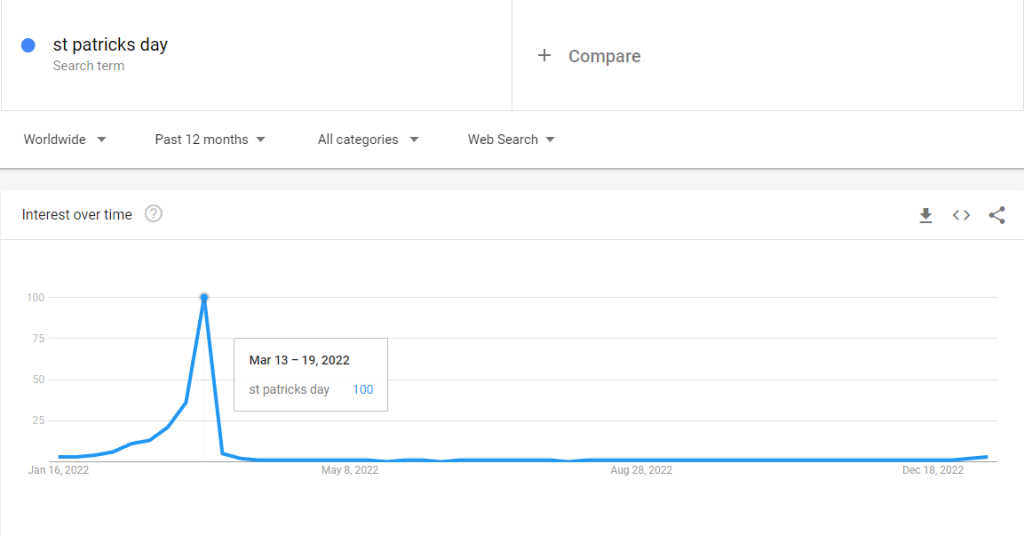
Task: Click the blue 100 value in tooltip
Action: coord(362,390)
